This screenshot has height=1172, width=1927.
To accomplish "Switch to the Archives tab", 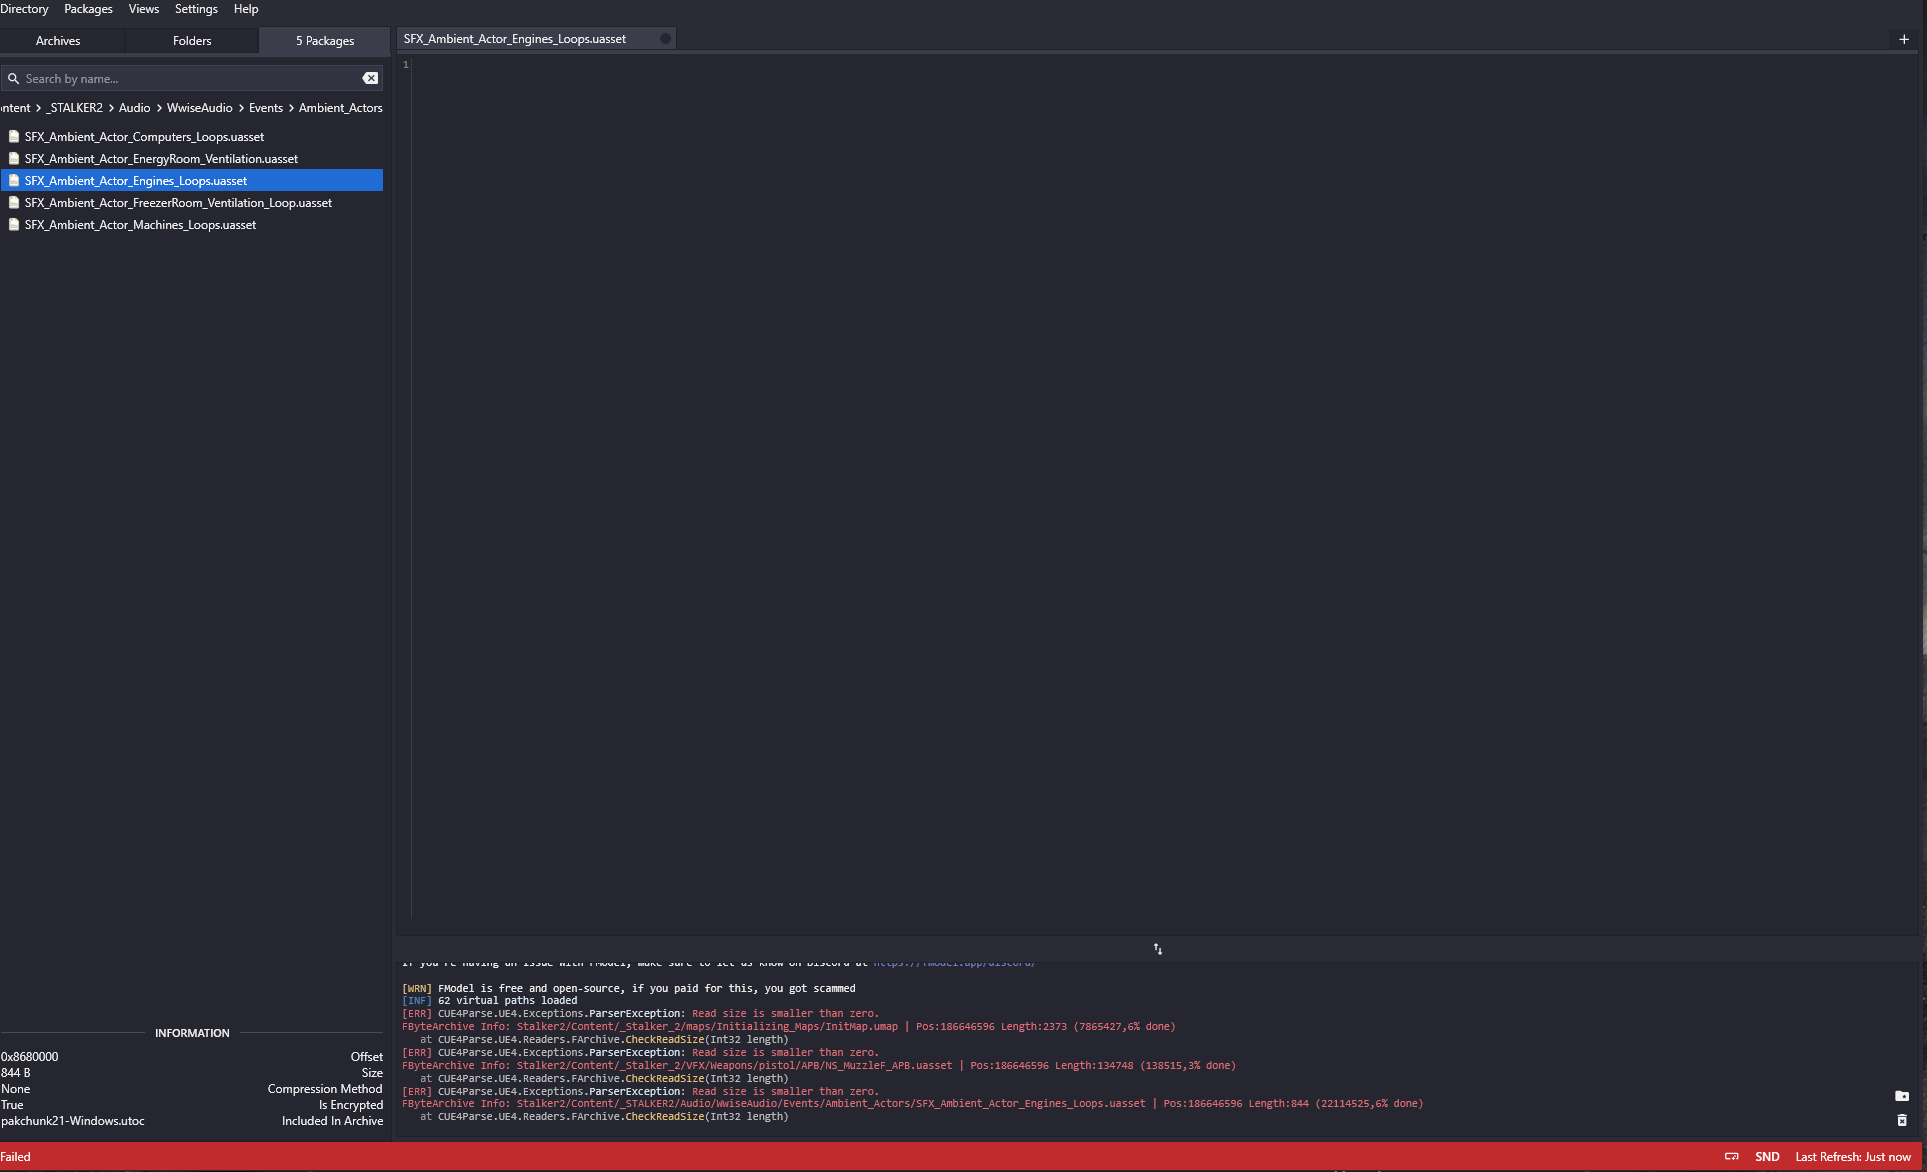I will tap(58, 41).
